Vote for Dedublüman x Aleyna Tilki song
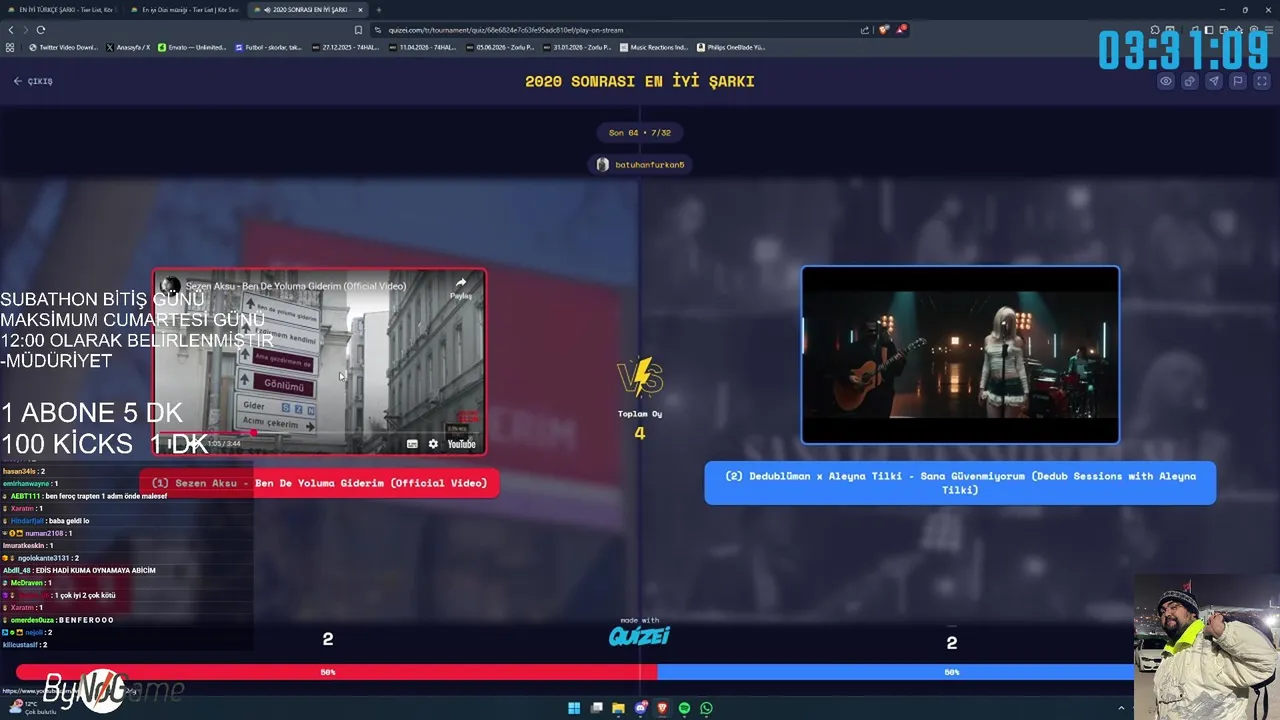1280x720 pixels. 960,483
